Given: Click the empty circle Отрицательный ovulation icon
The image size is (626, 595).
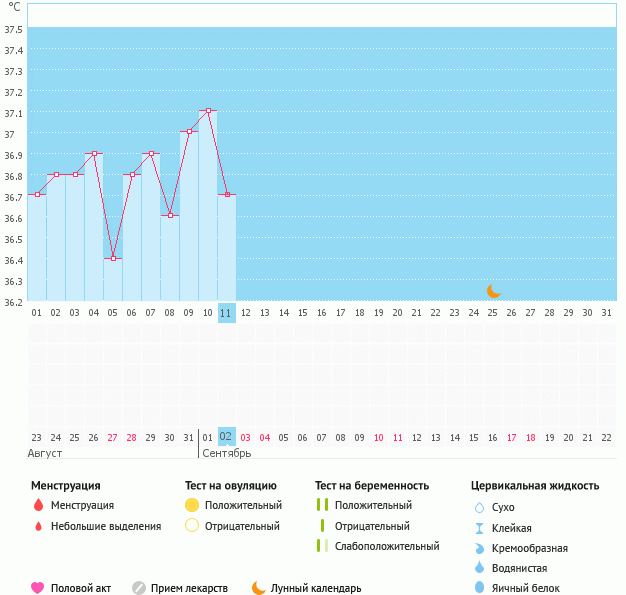Looking at the screenshot, I should coord(192,526).
